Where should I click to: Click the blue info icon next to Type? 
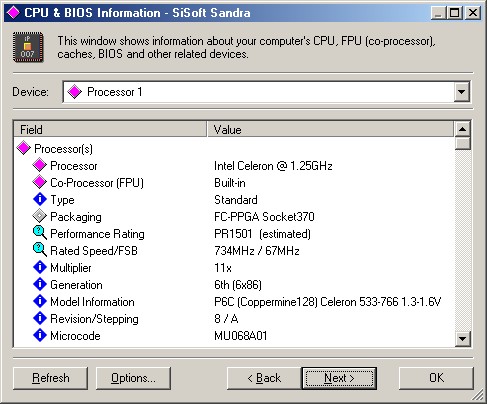tap(40, 199)
